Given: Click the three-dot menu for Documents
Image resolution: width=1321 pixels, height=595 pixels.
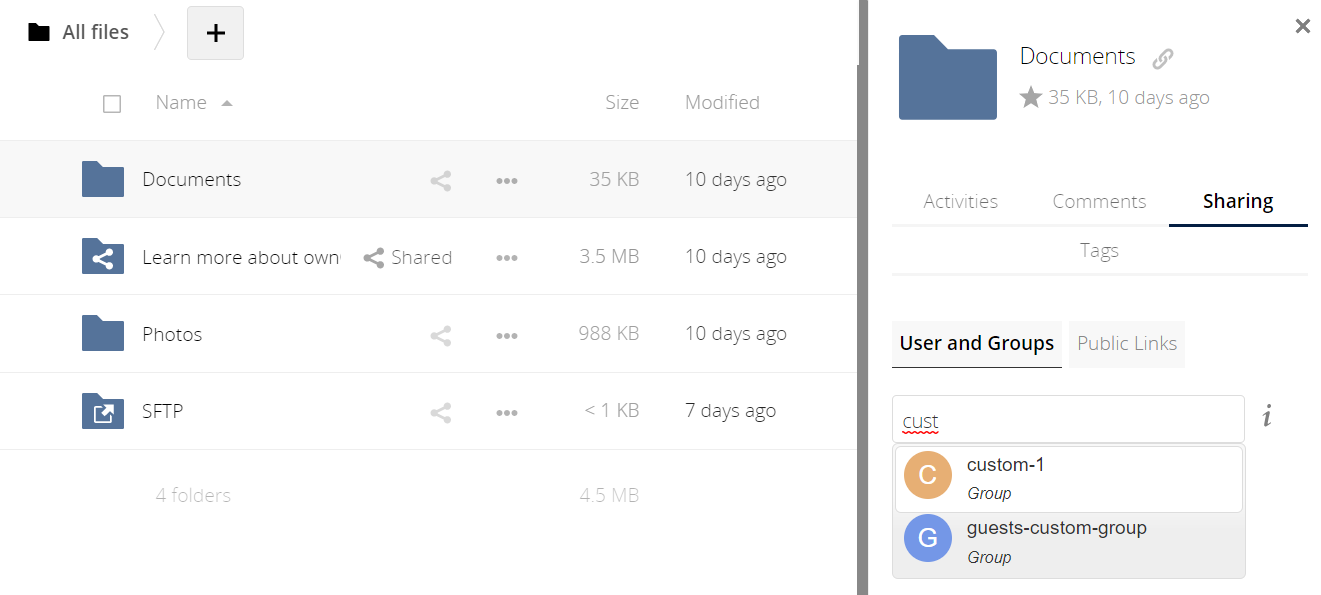Looking at the screenshot, I should [x=507, y=180].
